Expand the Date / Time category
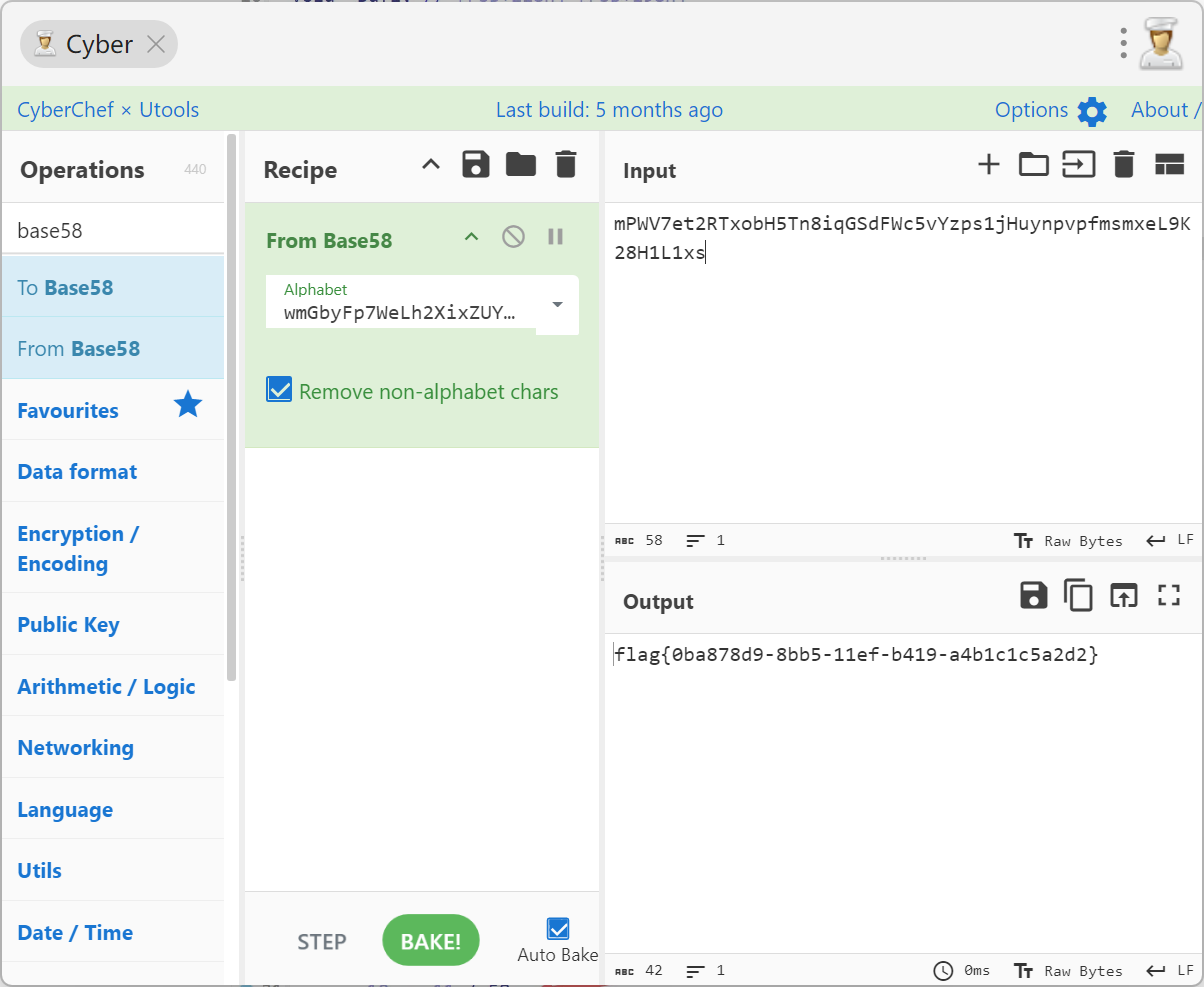The width and height of the screenshot is (1204, 987). (113, 932)
